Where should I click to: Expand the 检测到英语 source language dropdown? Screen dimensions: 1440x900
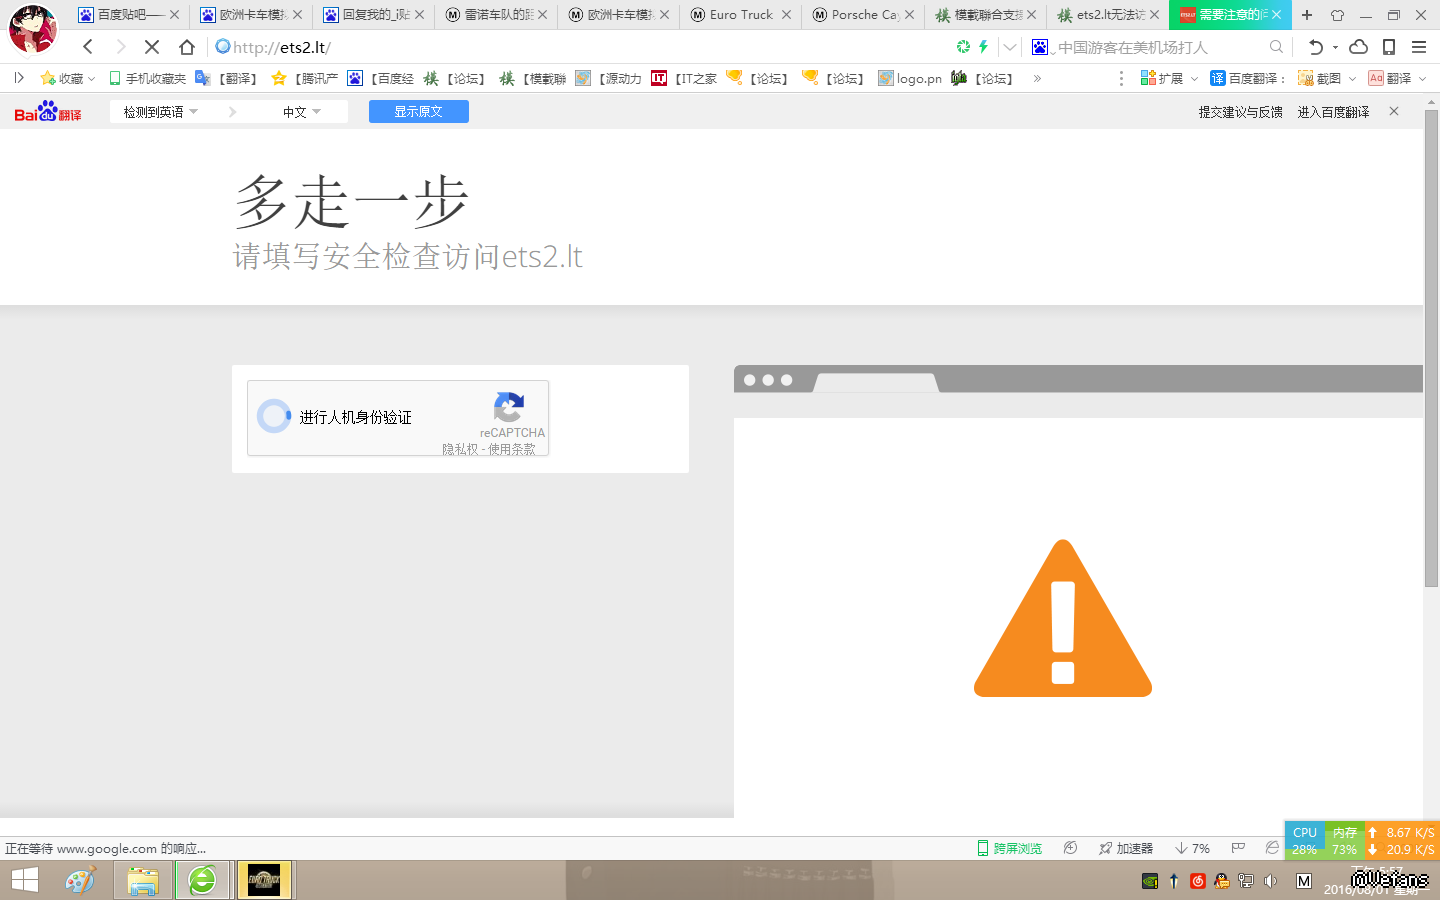[160, 112]
